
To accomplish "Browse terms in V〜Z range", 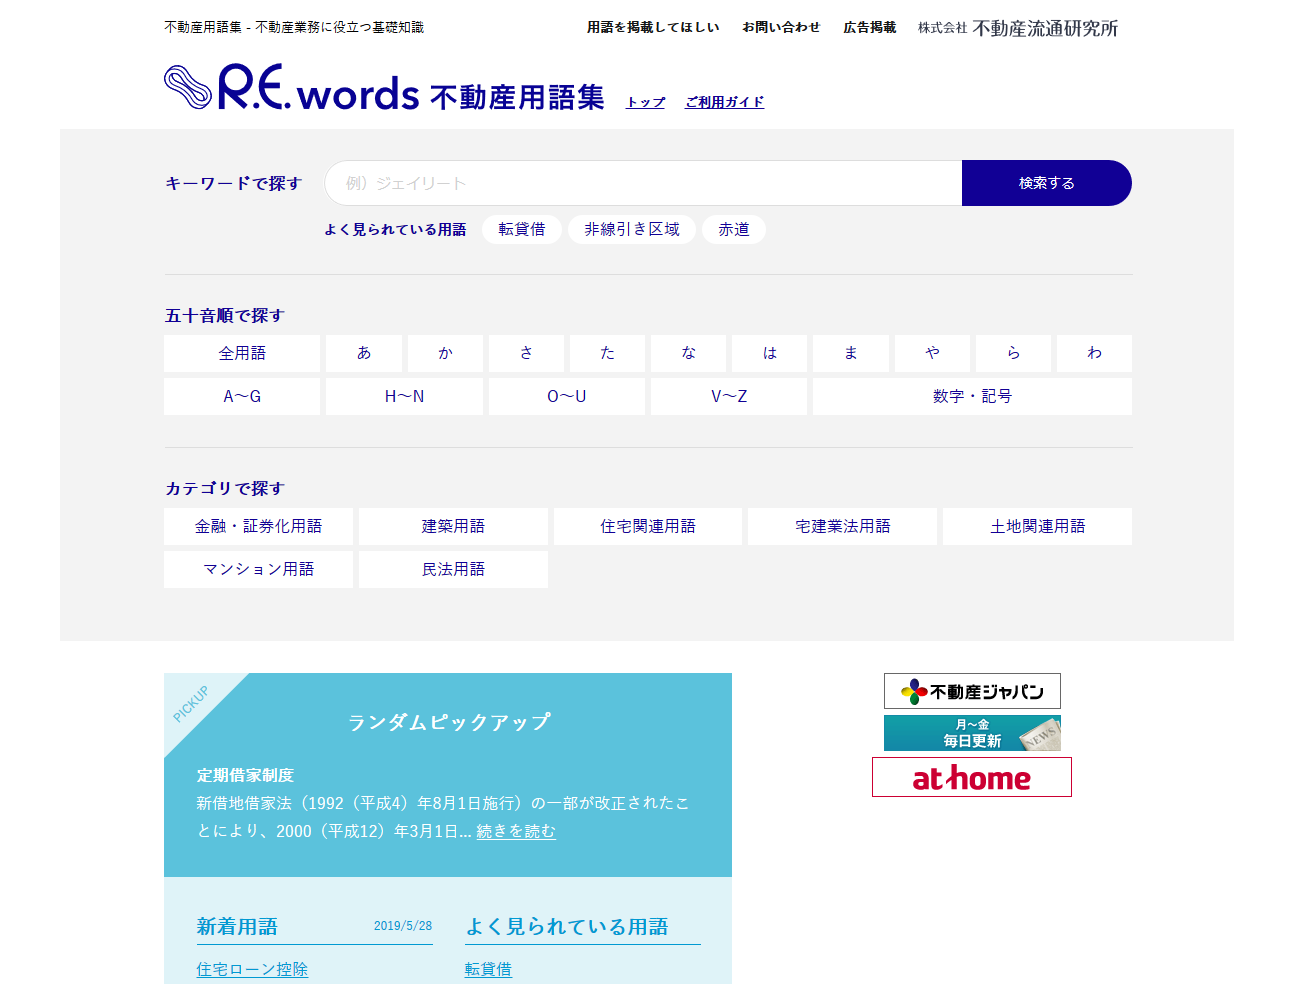I will (x=729, y=396).
